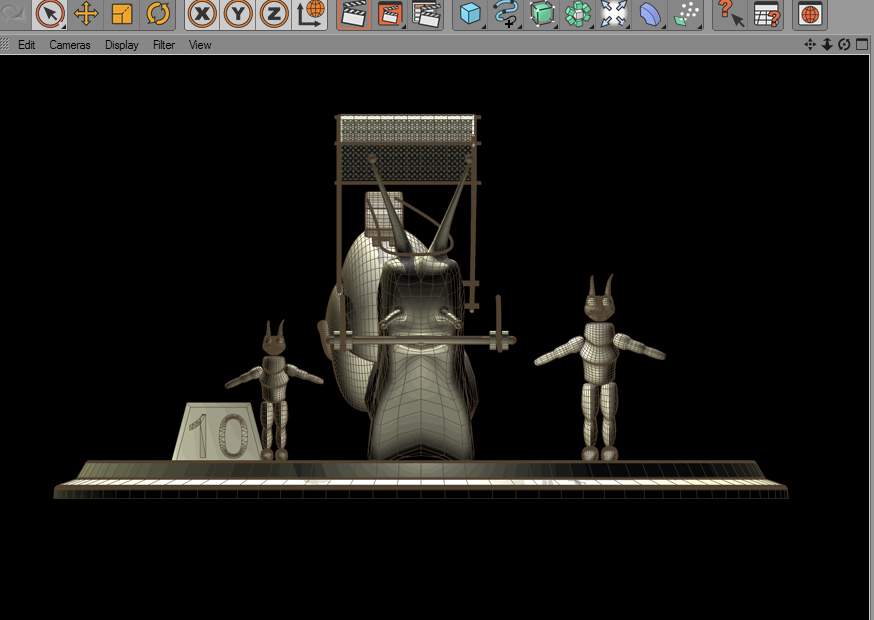Choose the Scale tool
This screenshot has height=620, width=874.
tap(122, 14)
